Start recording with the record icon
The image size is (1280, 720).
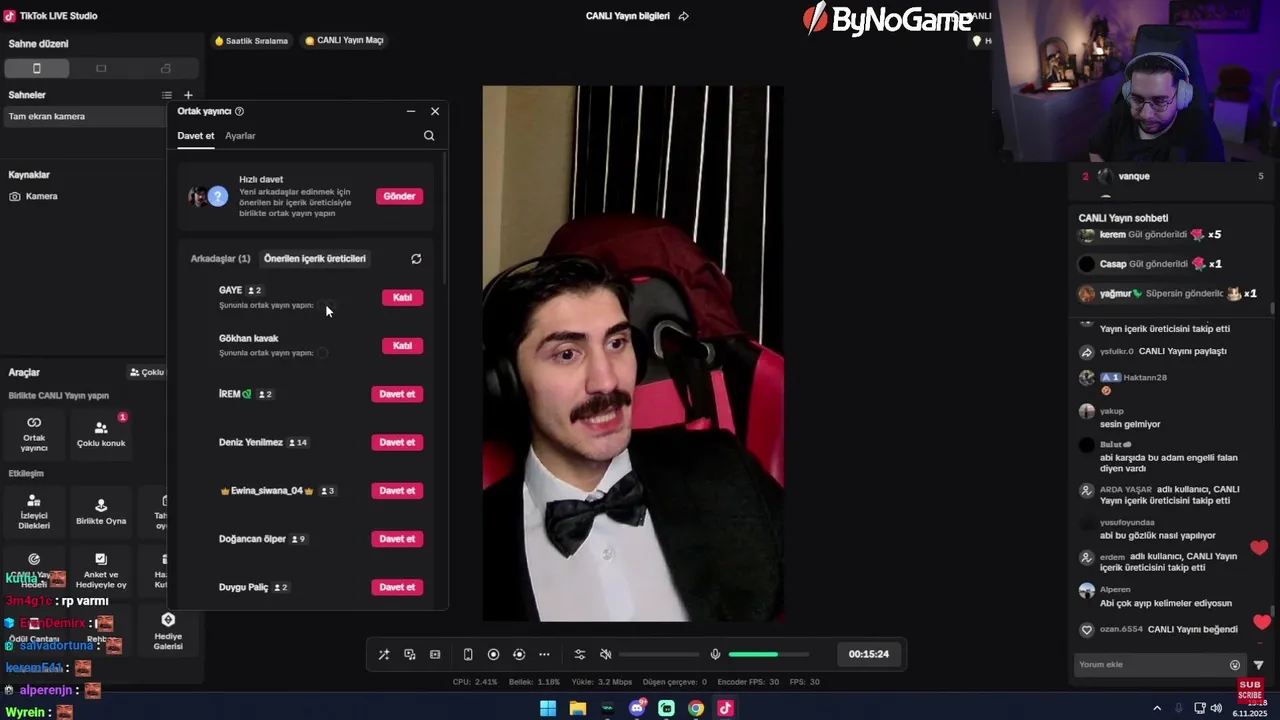[493, 655]
